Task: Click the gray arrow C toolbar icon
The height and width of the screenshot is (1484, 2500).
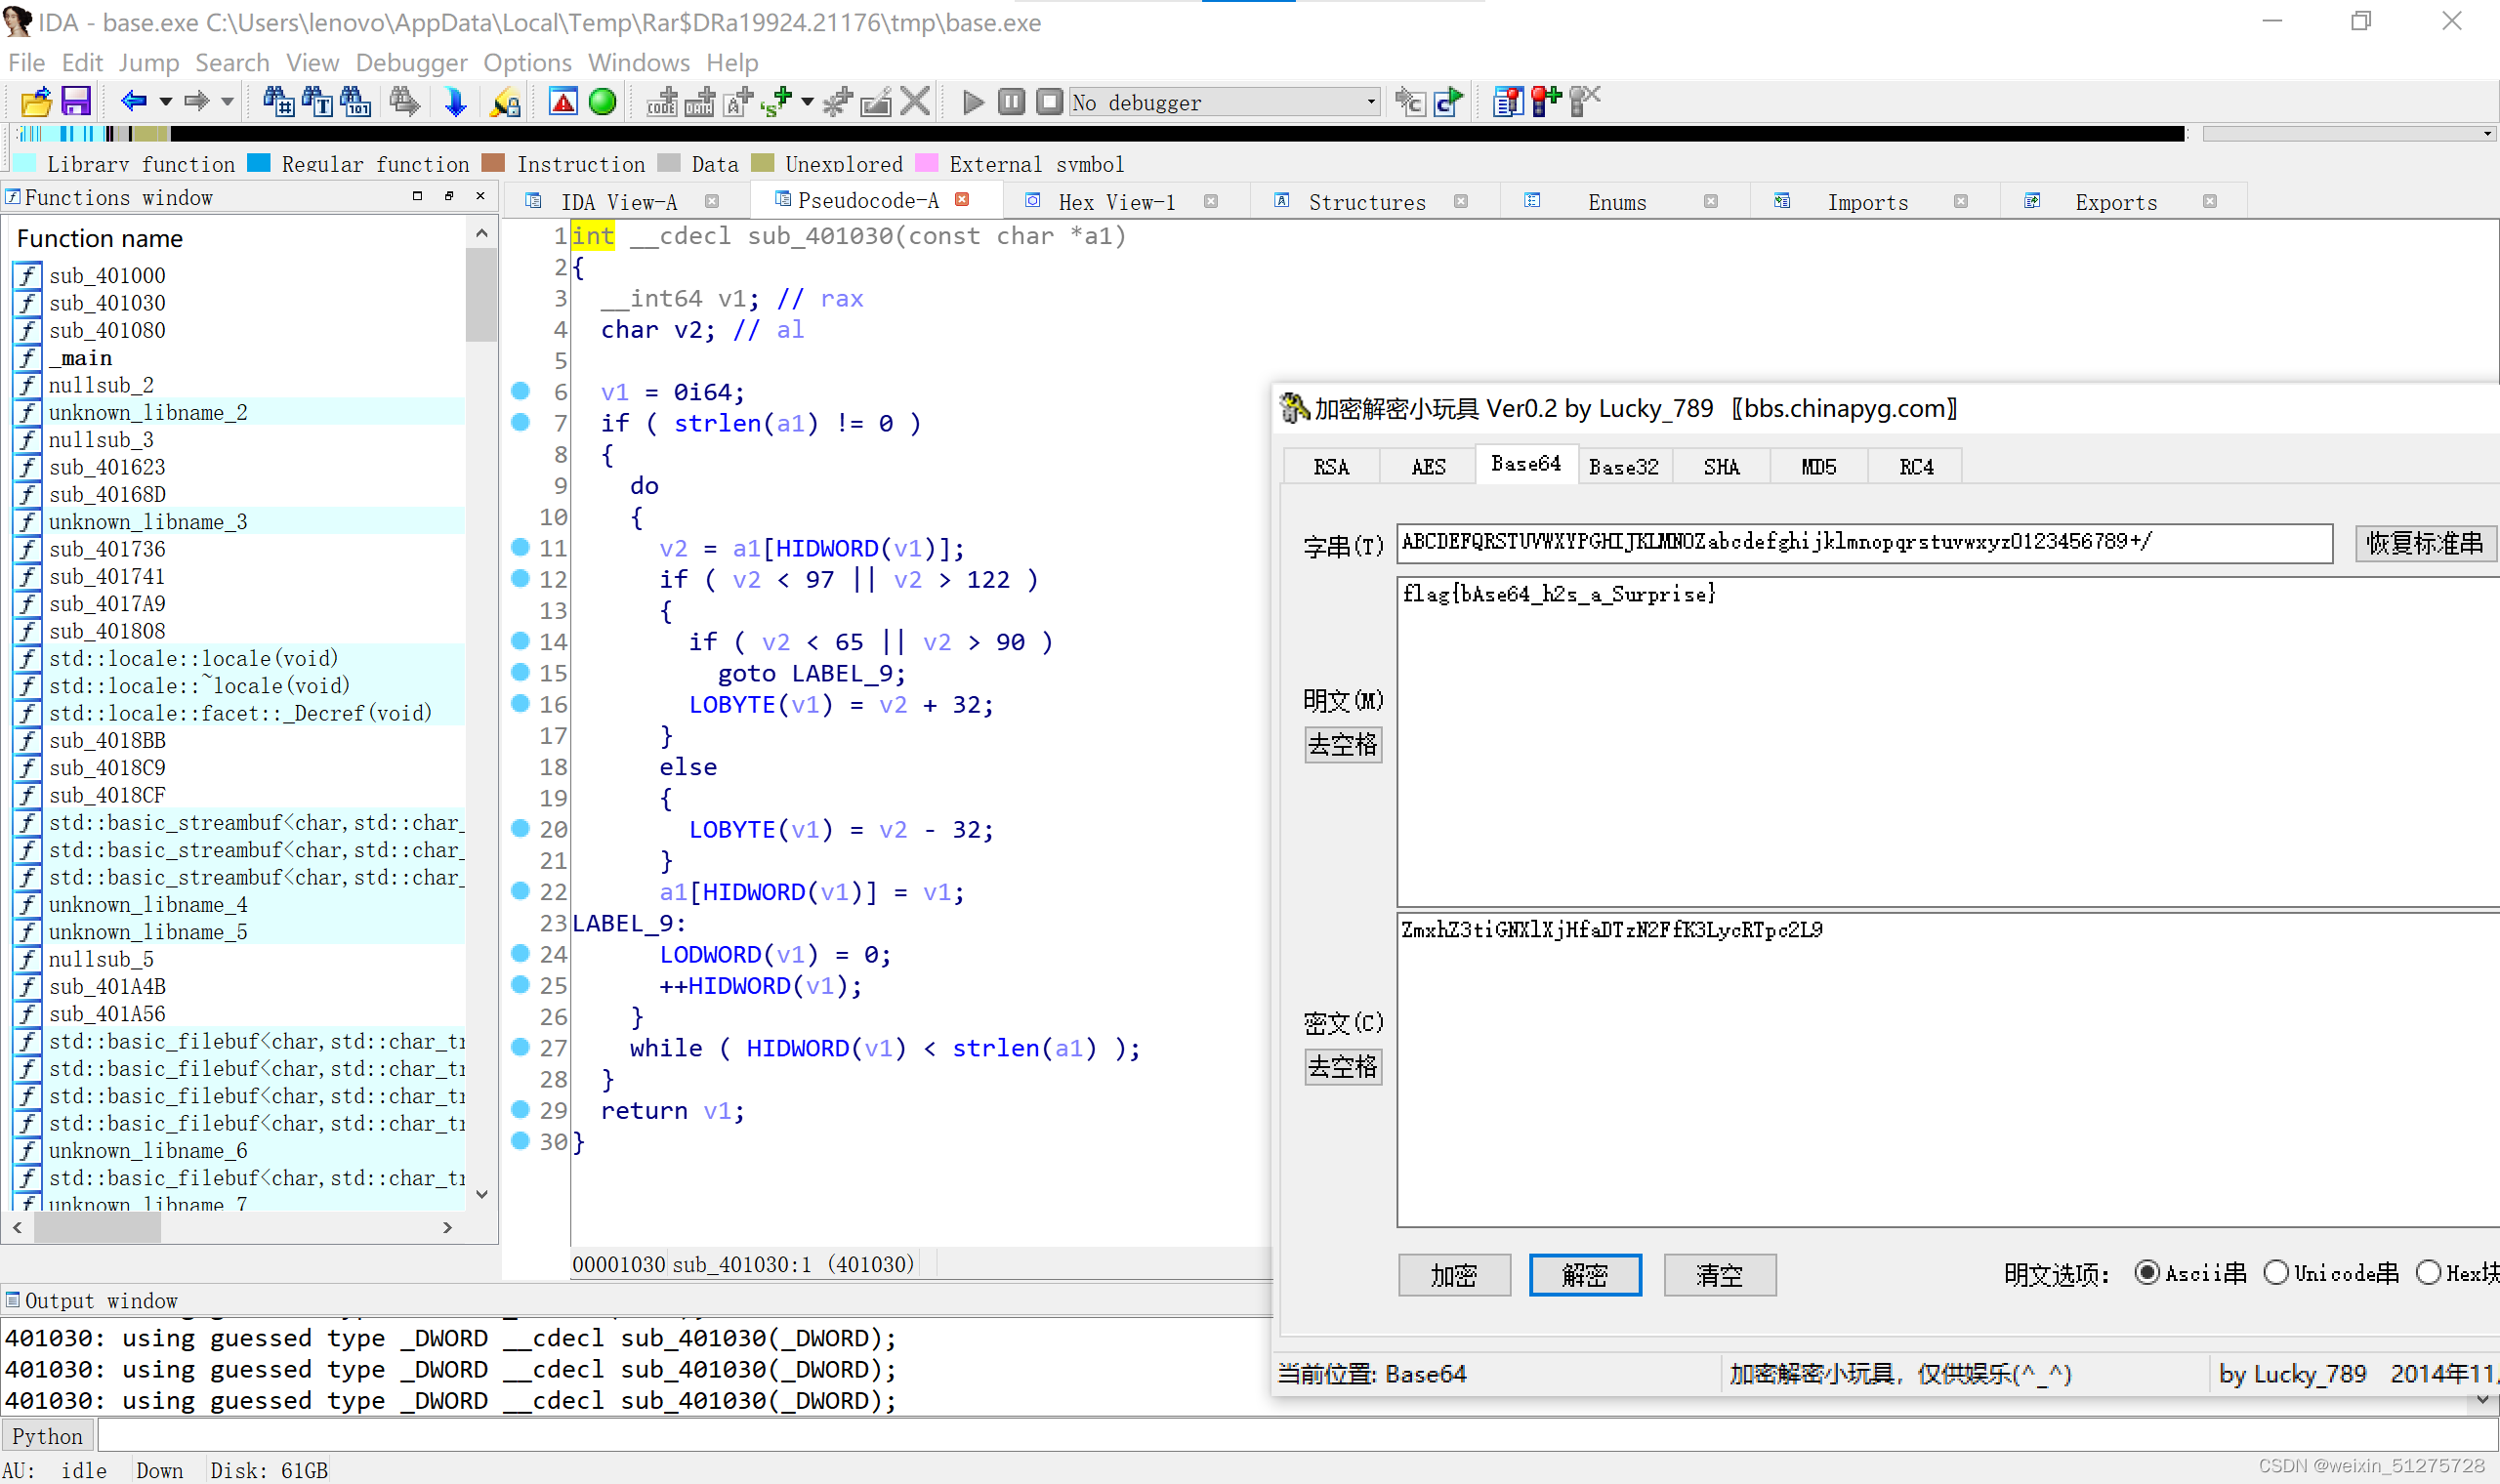Action: coord(1410,102)
